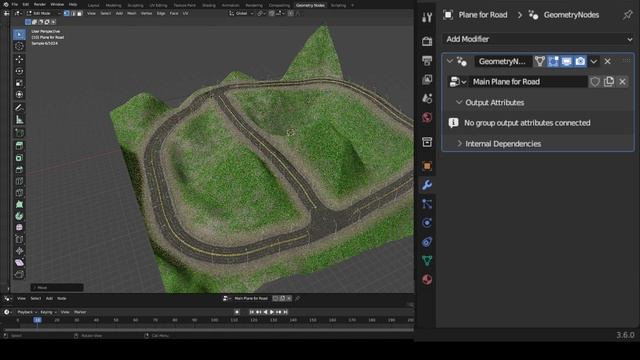Open the Edit Mode dropdown
Image resolution: width=640 pixels, height=360 pixels.
pos(44,13)
